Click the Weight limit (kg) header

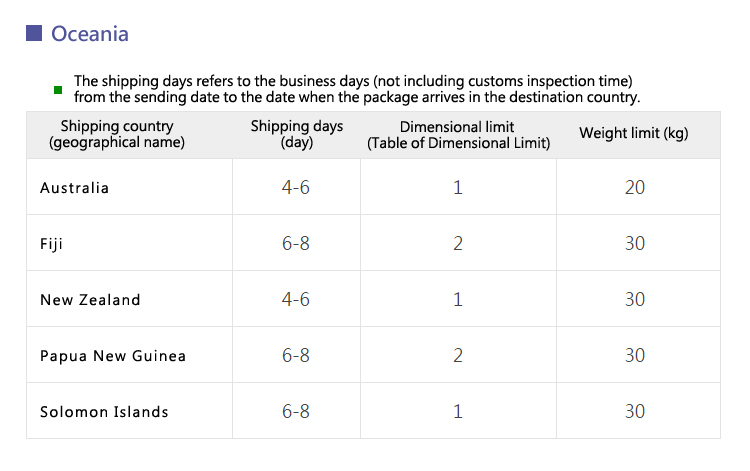634,133
